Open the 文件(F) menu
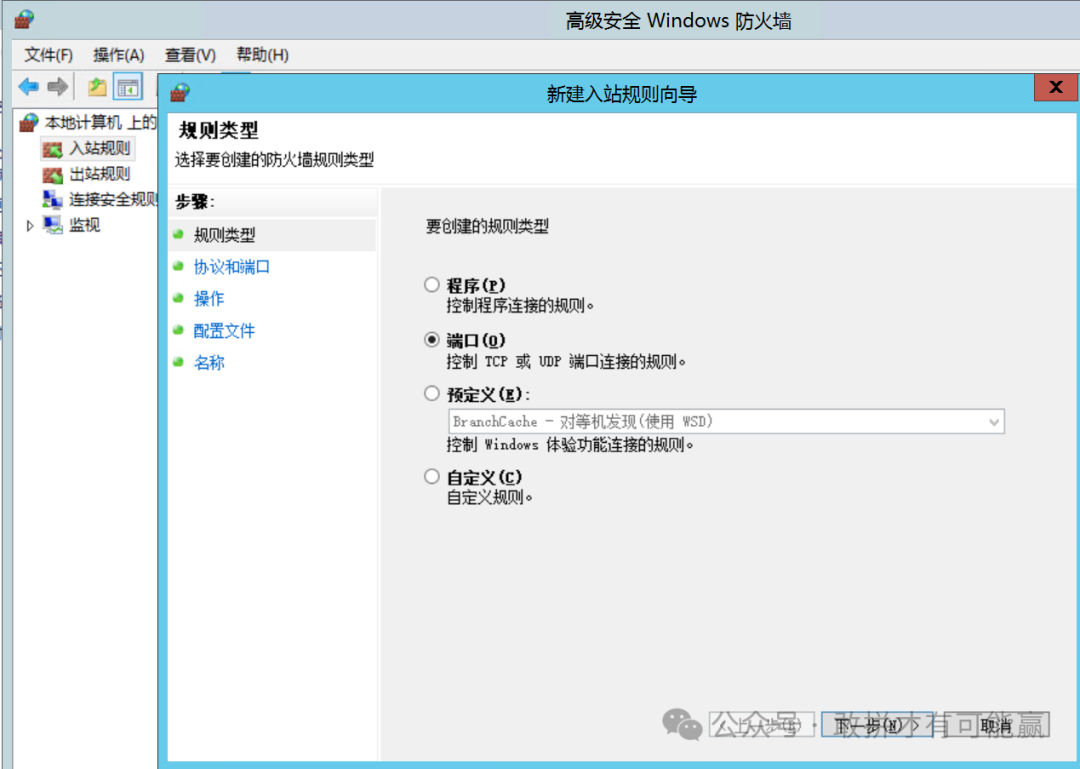Screen dimensions: 1080x769 point(48,55)
